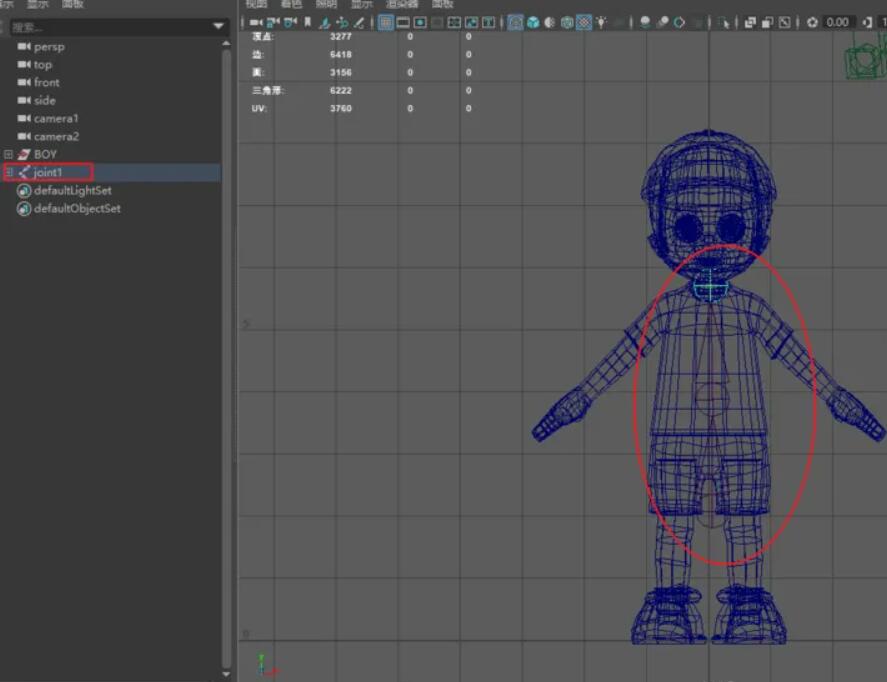Click the gear icon beside exposure value
Viewport: 887px width, 682px height.
pos(812,22)
